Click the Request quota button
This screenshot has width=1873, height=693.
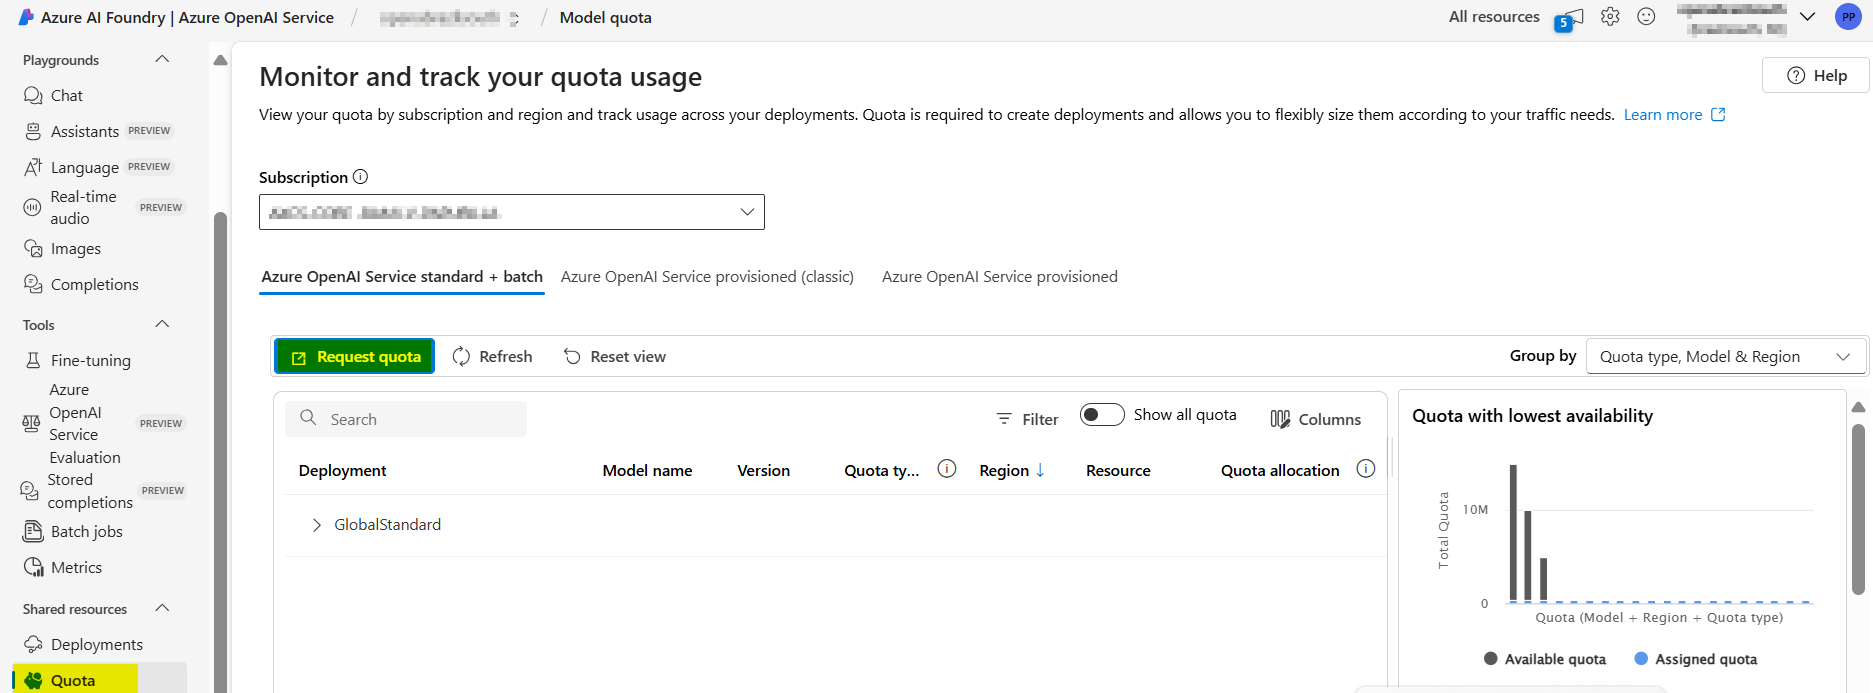click(355, 357)
